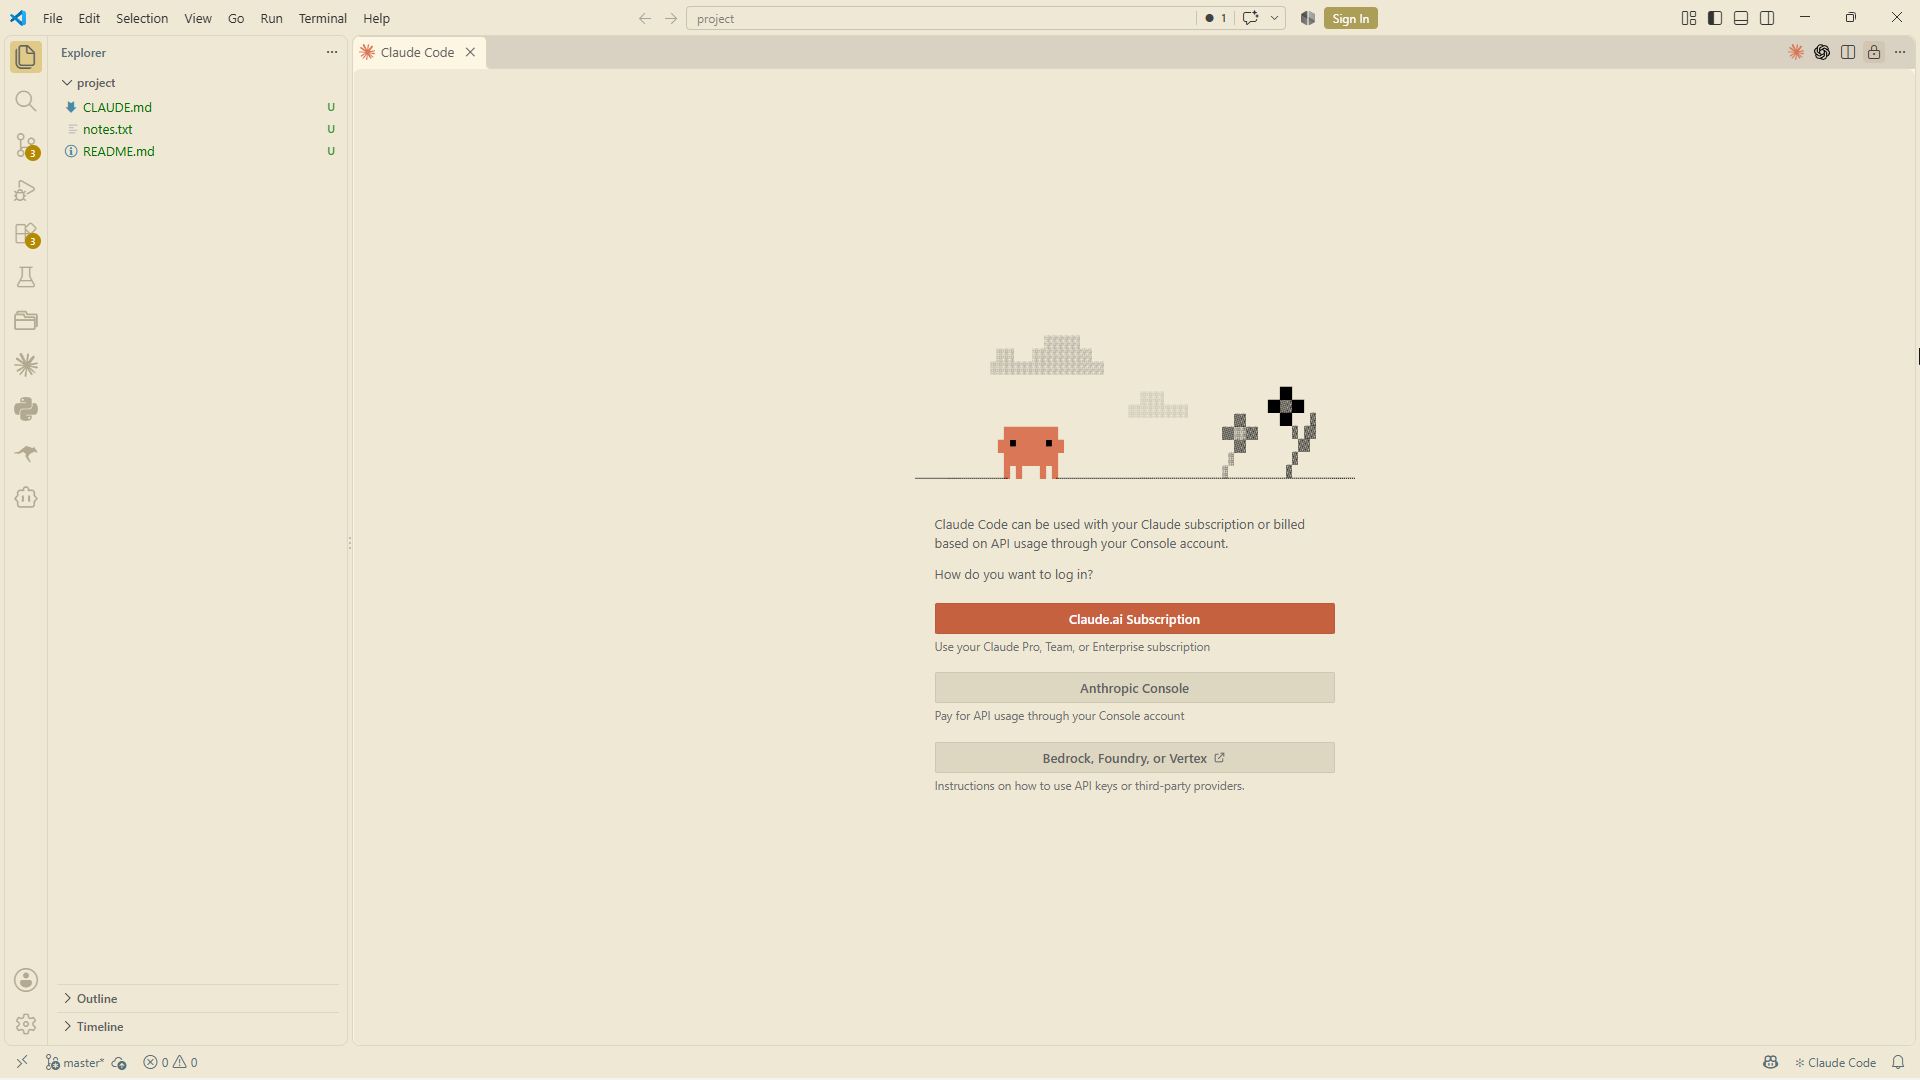The height and width of the screenshot is (1080, 1920).
Task: Click the OpenAI ChatGPT icon in editor toolbar
Action: click(1822, 52)
